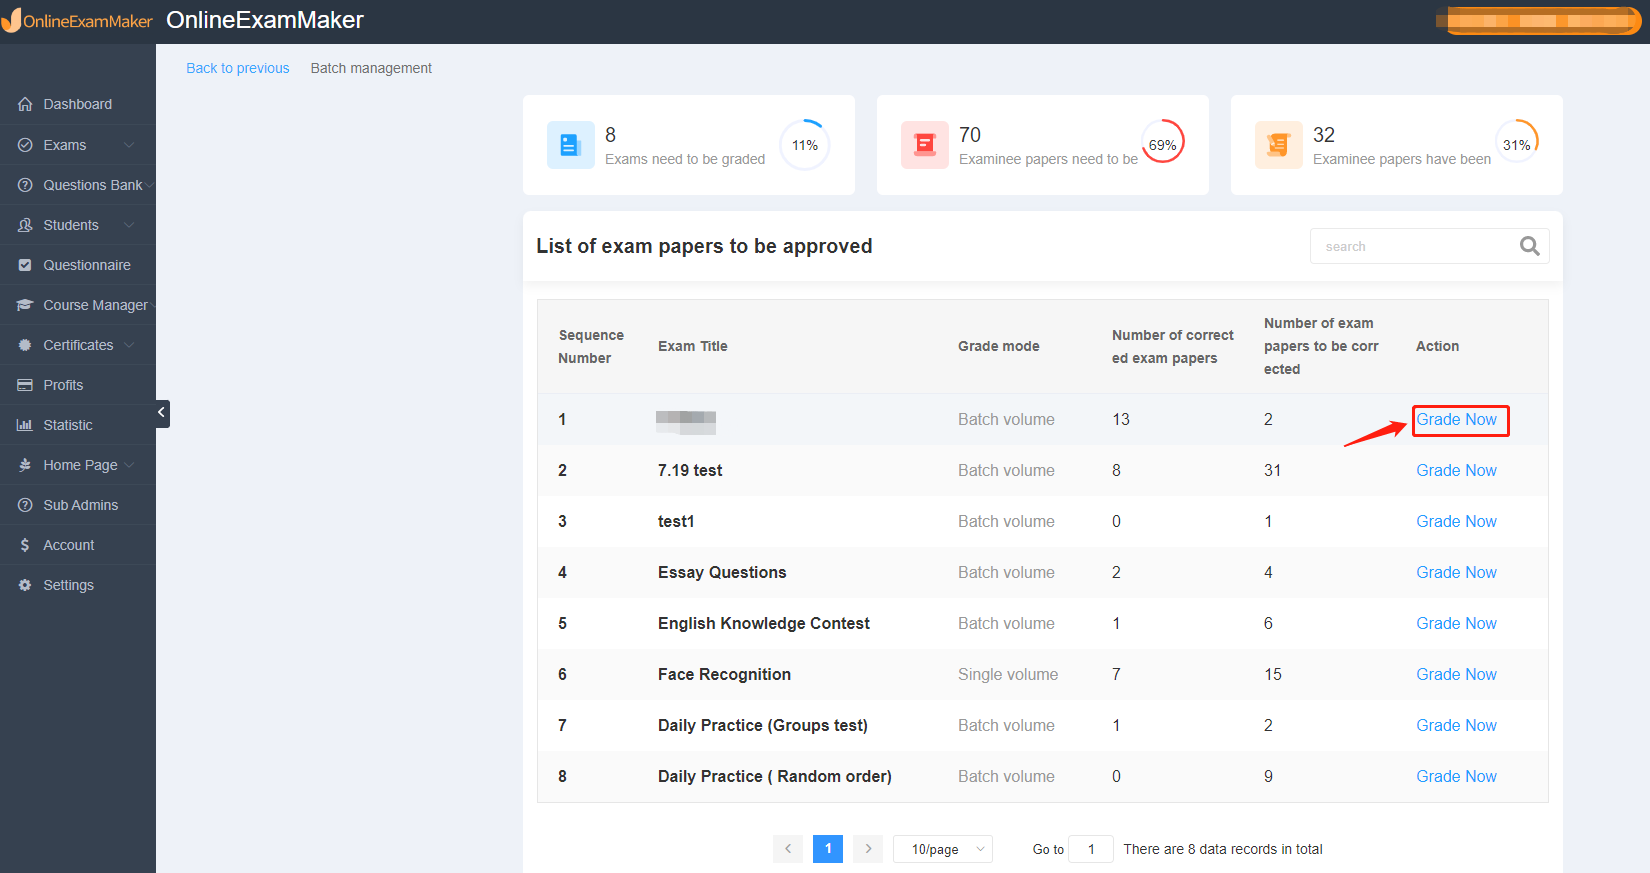Open Dashboard from the sidebar

(77, 104)
